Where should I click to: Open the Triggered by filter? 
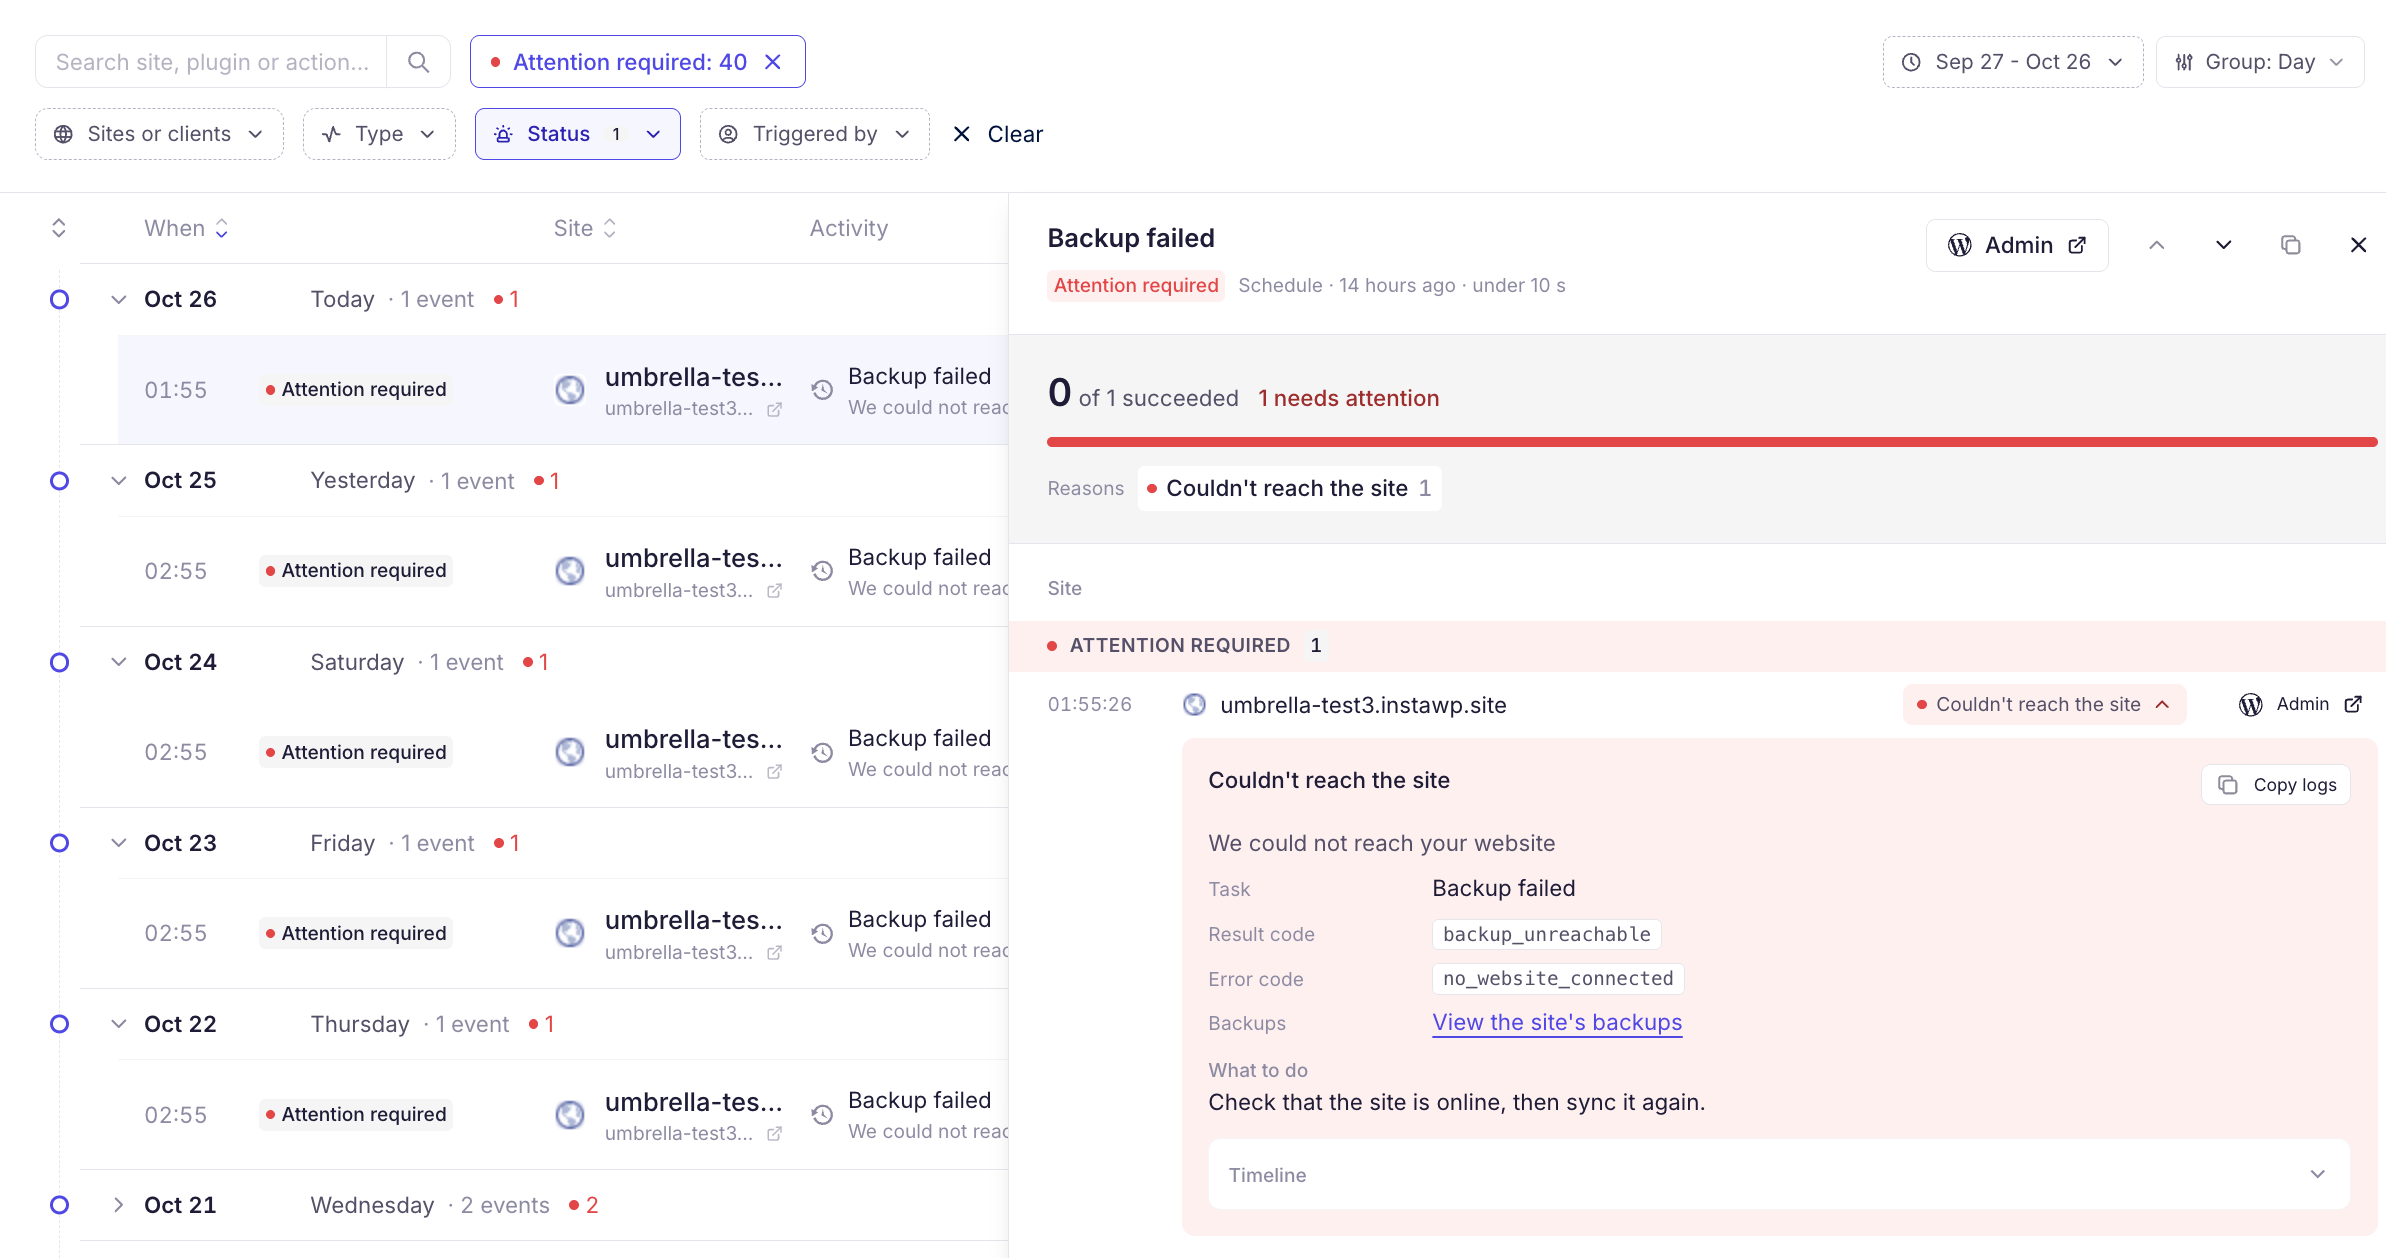click(x=814, y=134)
